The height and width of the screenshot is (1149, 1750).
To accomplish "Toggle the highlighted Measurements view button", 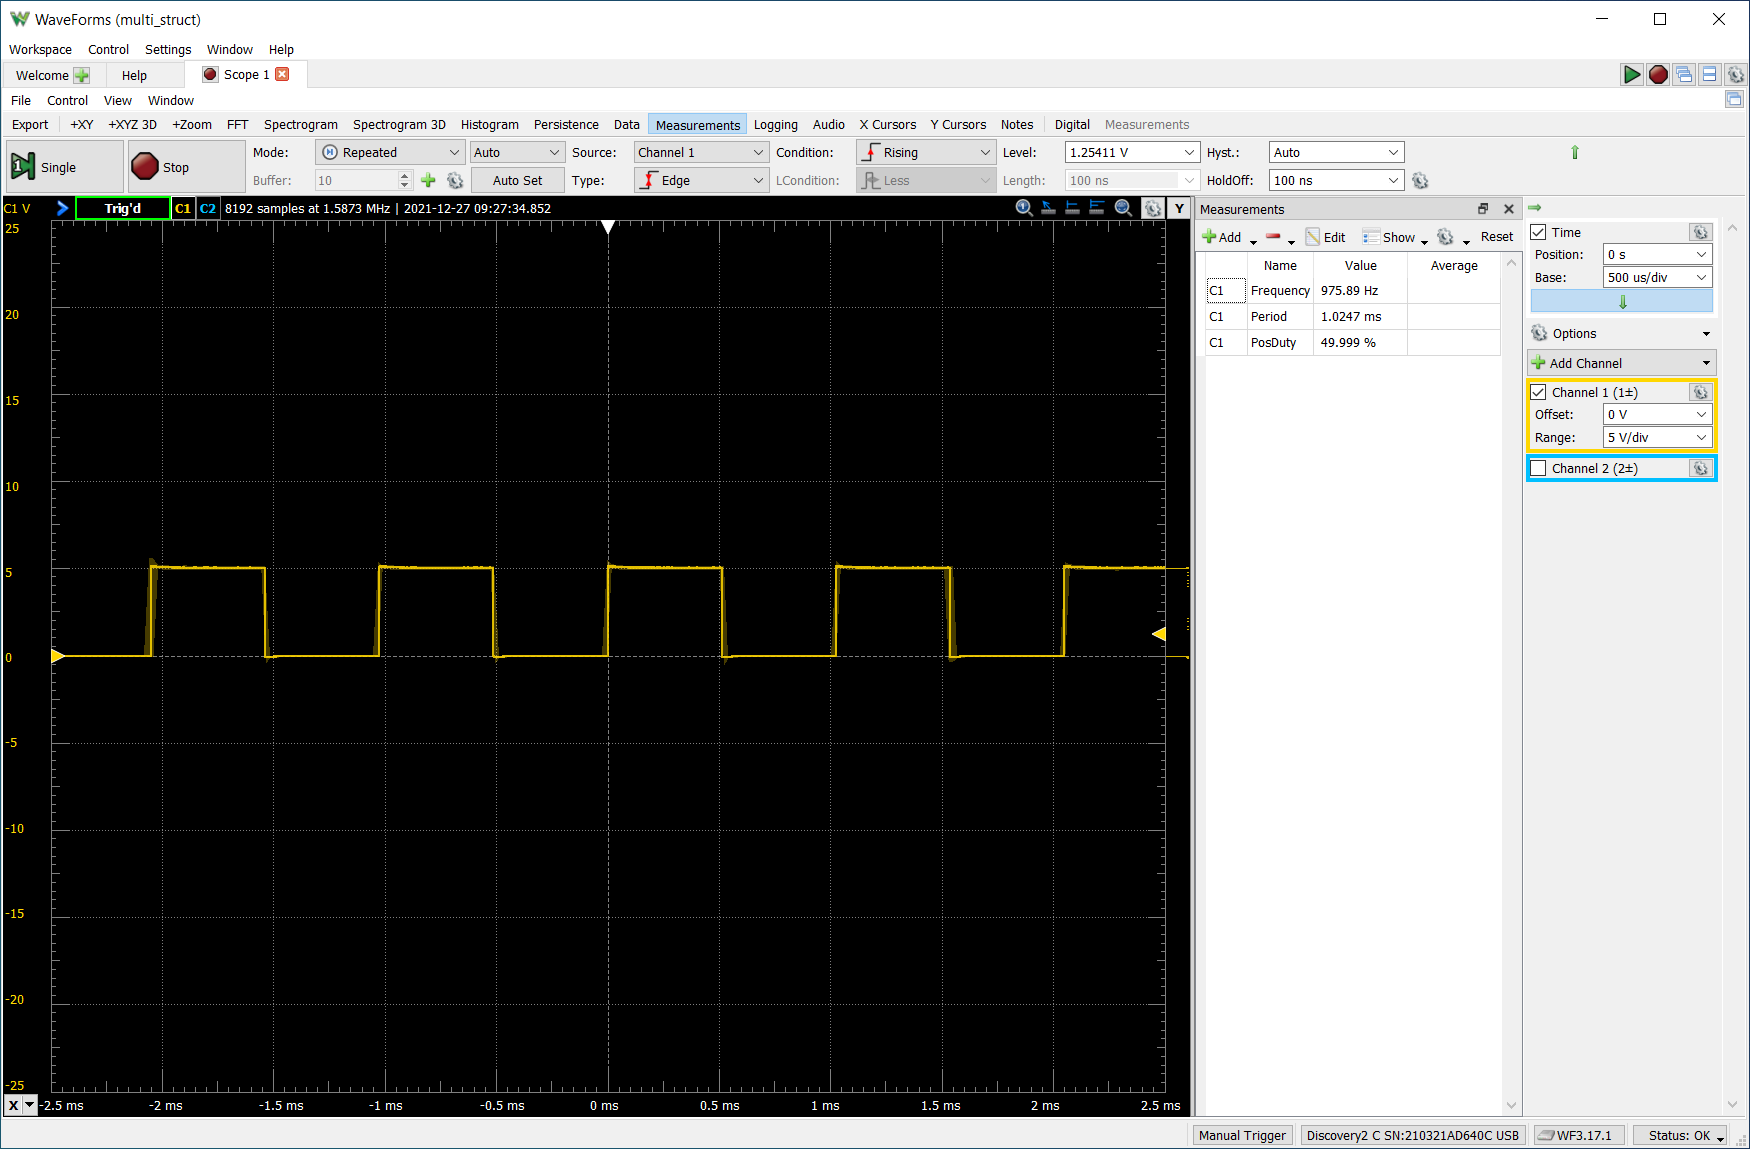I will click(698, 124).
